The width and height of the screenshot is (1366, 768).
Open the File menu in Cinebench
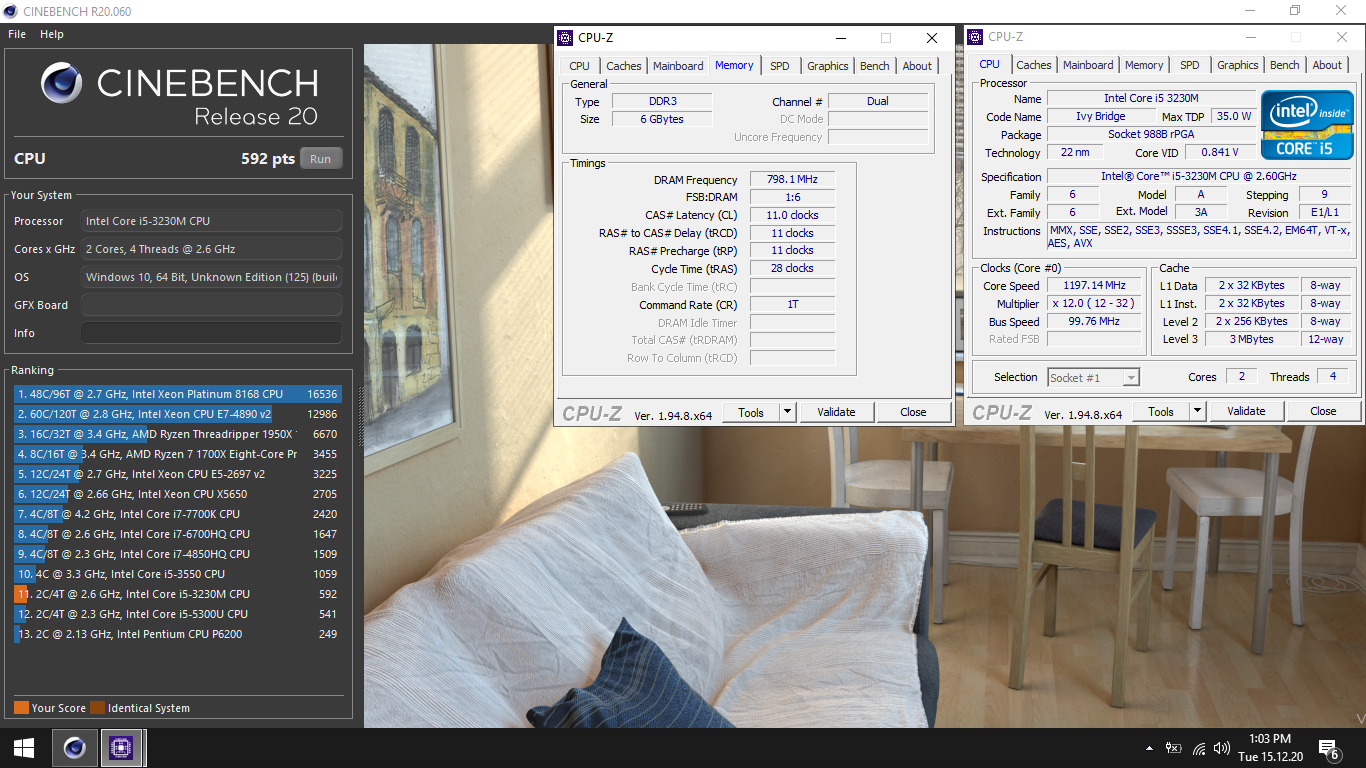(17, 34)
